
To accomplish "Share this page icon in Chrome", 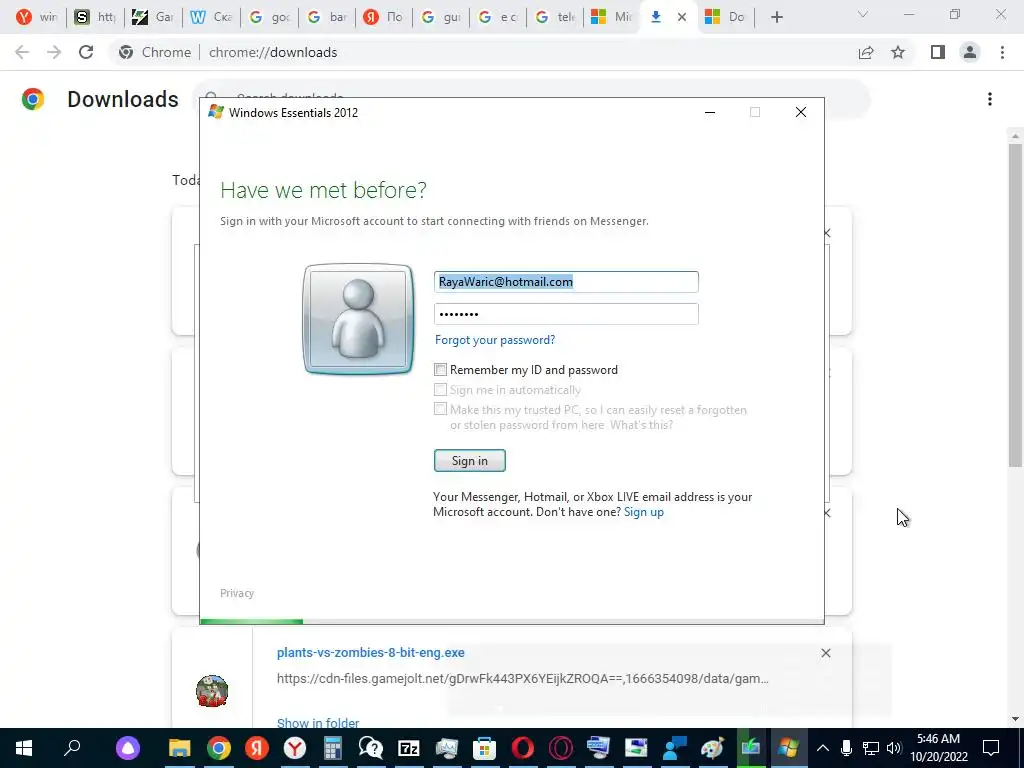I will pyautogui.click(x=866, y=52).
